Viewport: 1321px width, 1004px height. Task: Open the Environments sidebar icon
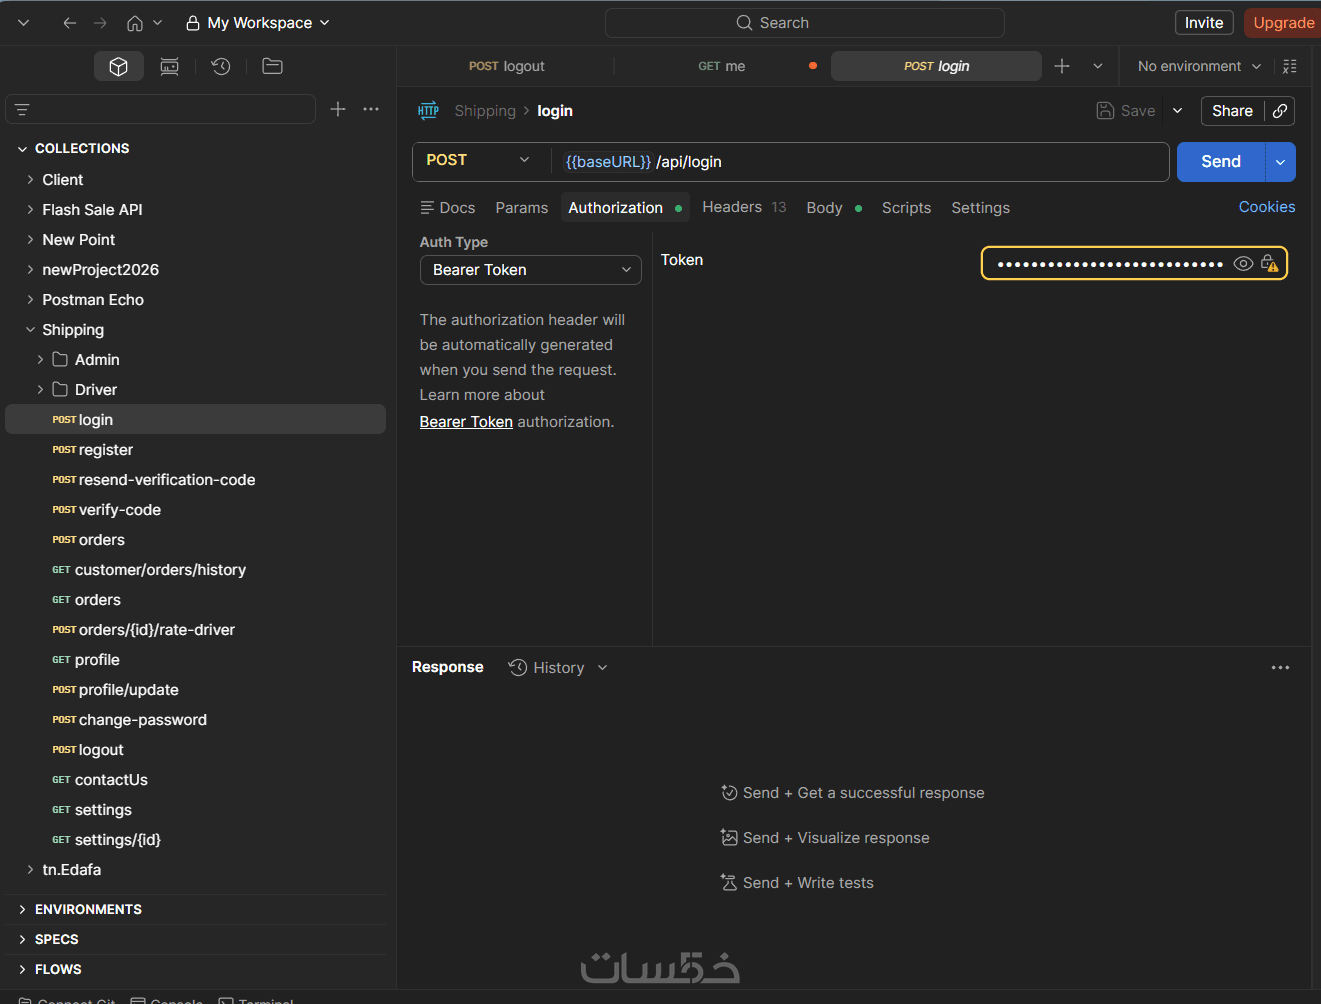pyautogui.click(x=170, y=66)
